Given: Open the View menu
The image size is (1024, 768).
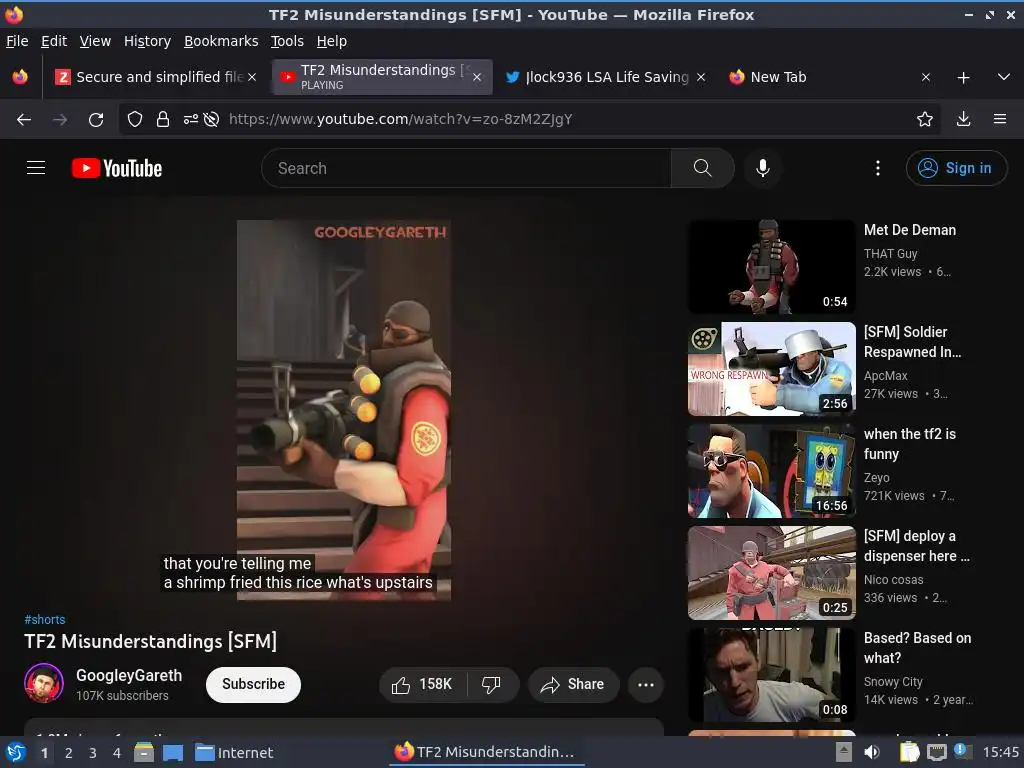Looking at the screenshot, I should [x=95, y=41].
